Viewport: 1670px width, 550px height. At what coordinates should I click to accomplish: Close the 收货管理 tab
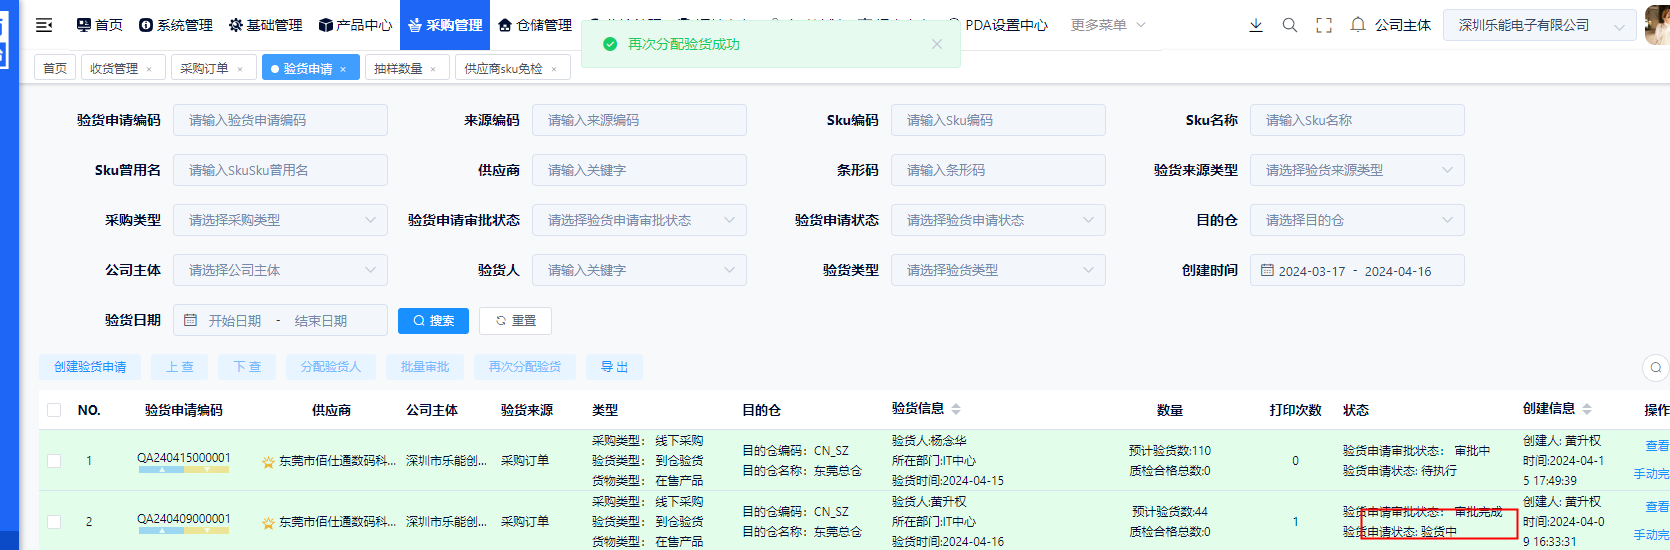pyautogui.click(x=149, y=69)
